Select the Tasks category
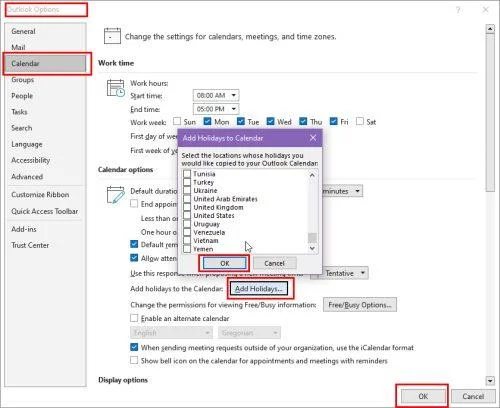The height and width of the screenshot is (408, 500). (45, 112)
